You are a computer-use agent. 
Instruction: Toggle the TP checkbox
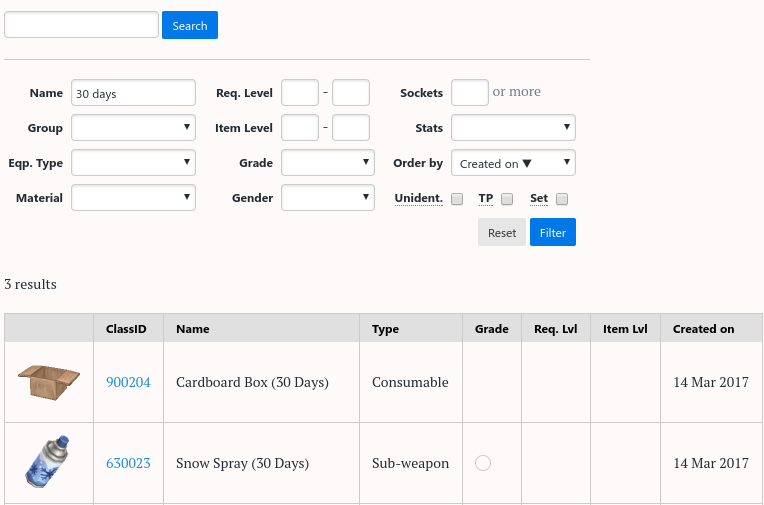(507, 199)
